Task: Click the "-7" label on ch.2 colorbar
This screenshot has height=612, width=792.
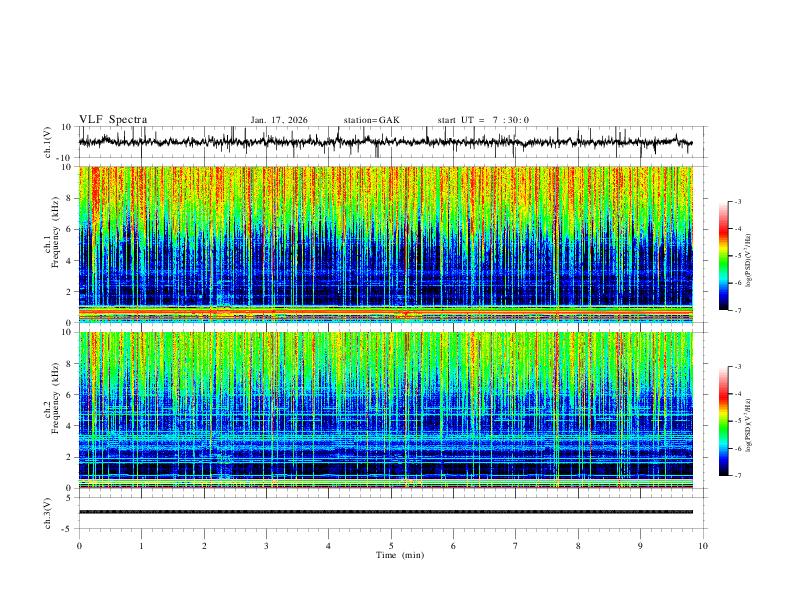Action: (x=737, y=476)
